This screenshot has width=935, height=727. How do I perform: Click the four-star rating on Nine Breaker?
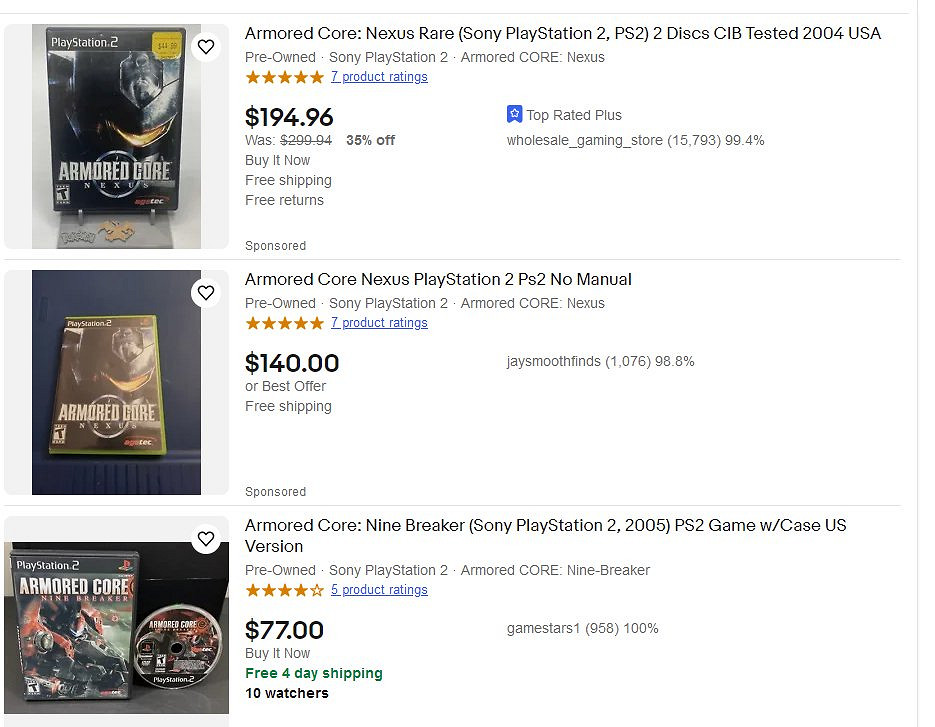click(285, 590)
